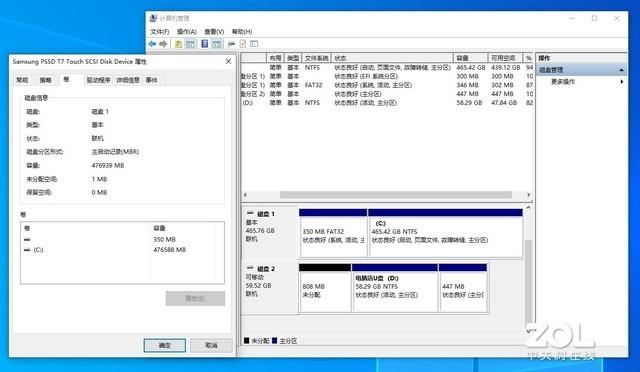Click the 卷 column header in dialog list
The height and width of the screenshot is (372, 640).
point(85,228)
